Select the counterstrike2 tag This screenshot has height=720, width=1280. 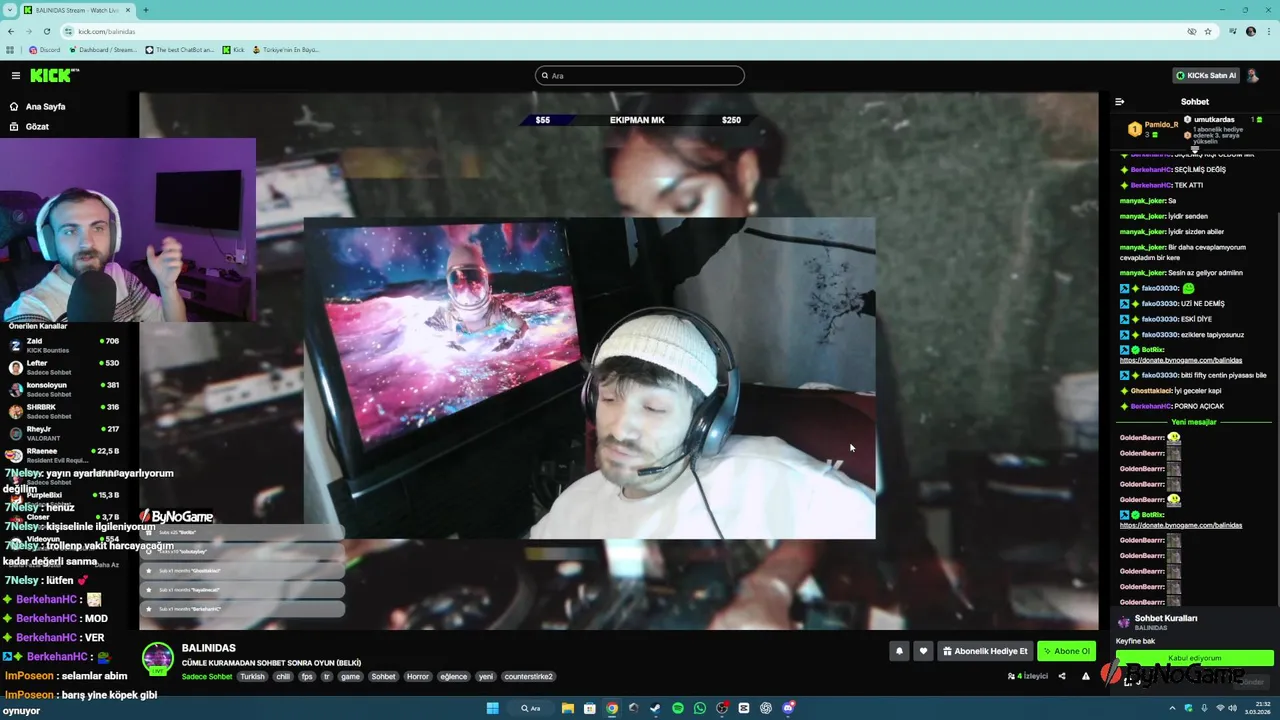click(528, 676)
